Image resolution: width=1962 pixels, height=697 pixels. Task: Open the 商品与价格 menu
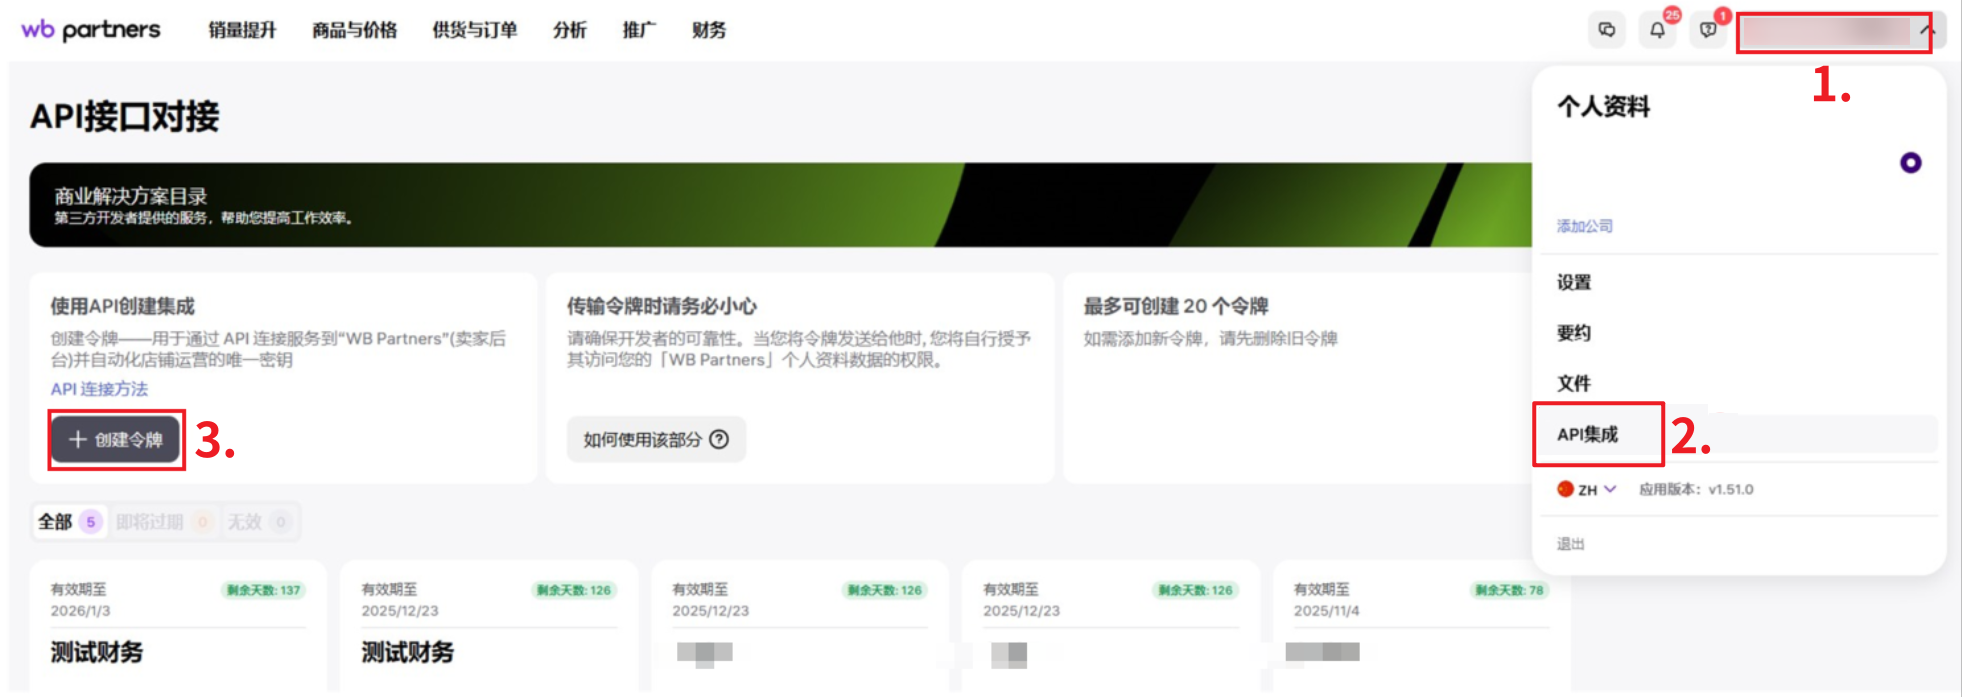pos(354,30)
